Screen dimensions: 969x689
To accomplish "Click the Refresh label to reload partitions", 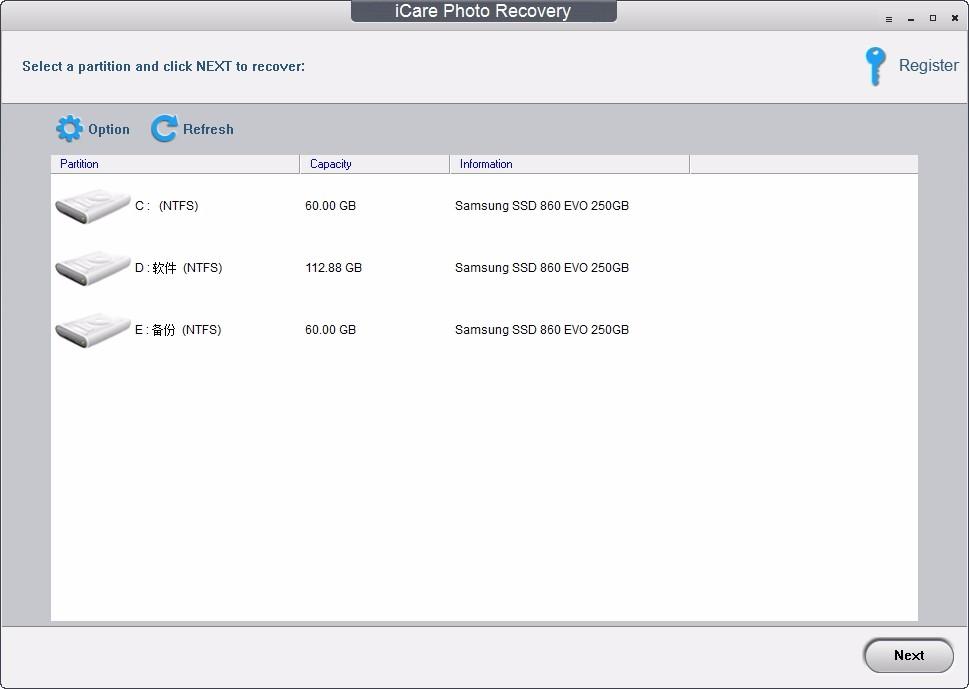I will tap(208, 129).
